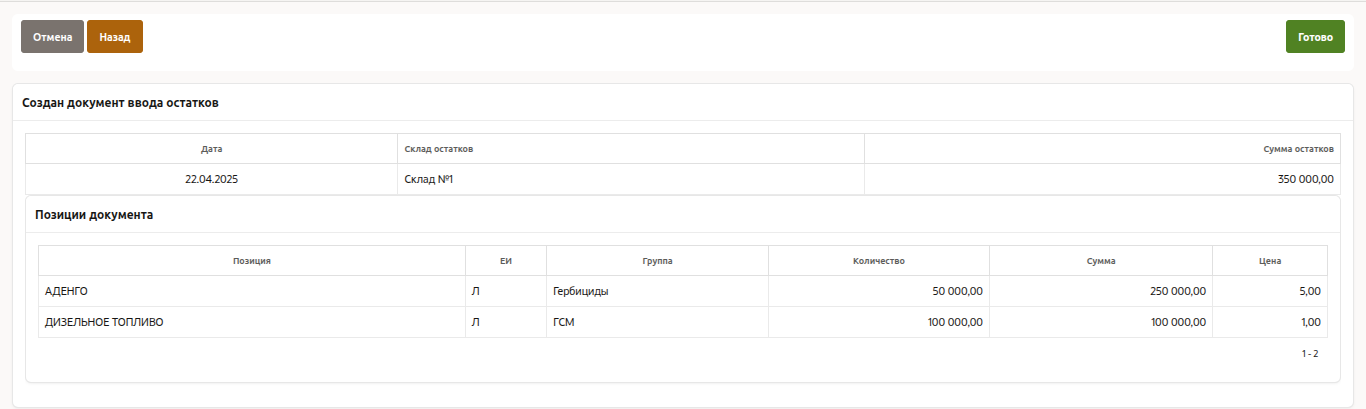The width and height of the screenshot is (1366, 409).
Task: Click the Дата column header
Action: (x=211, y=149)
